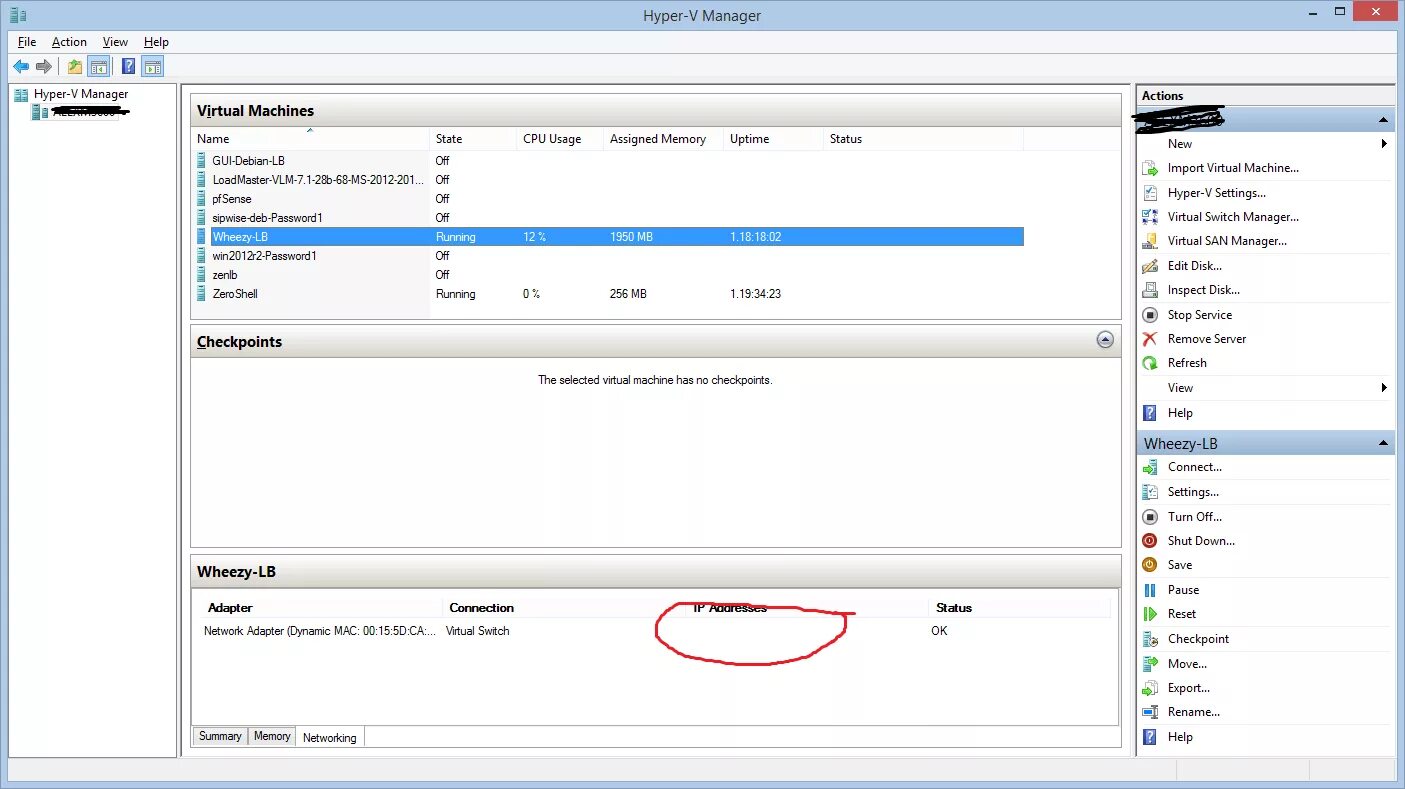Click the Connect icon for Wheezy-LB
The height and width of the screenshot is (789, 1405).
1150,467
